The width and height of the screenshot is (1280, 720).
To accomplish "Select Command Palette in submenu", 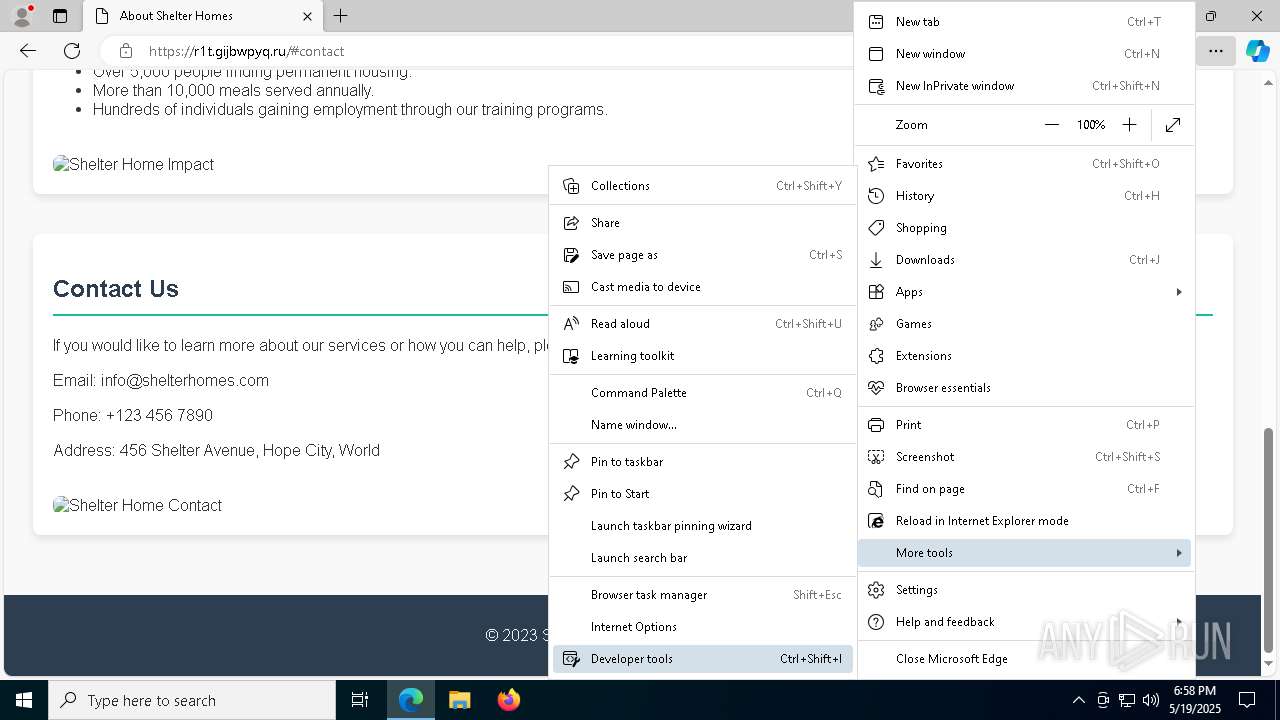I will [x=702, y=393].
